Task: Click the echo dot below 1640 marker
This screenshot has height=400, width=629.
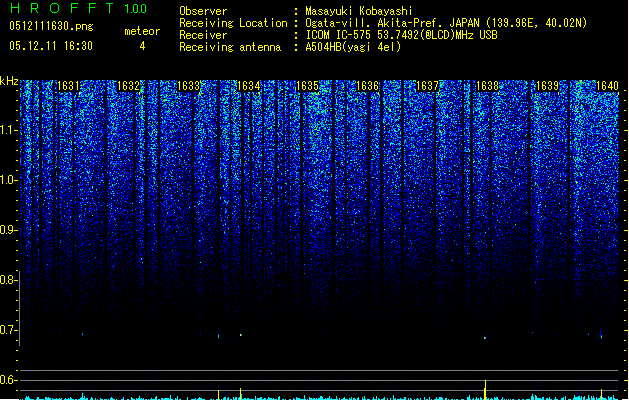Action: 601,336
